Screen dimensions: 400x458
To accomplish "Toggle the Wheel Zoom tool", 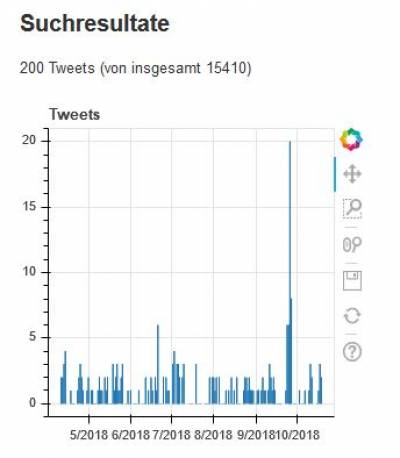I will pyautogui.click(x=352, y=245).
